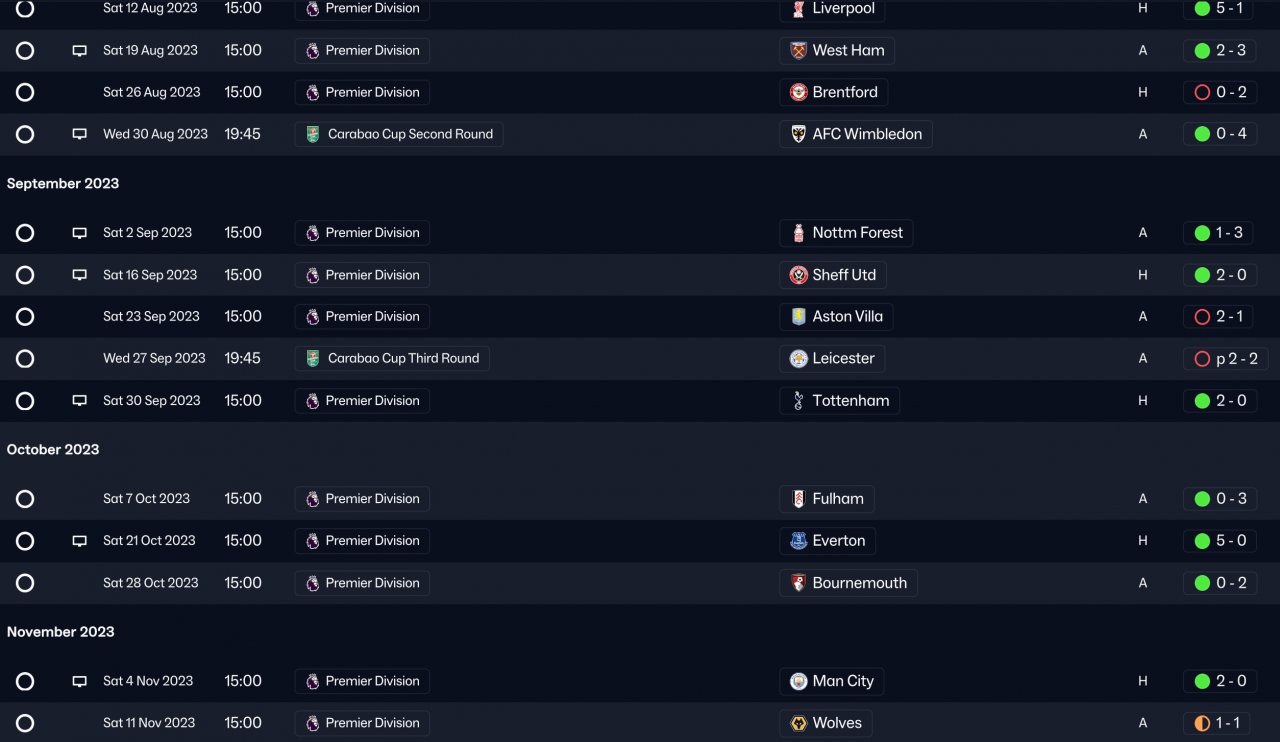Screen dimensions: 1280x742
Task: Click the October 2023 month header
Action: 53,450
